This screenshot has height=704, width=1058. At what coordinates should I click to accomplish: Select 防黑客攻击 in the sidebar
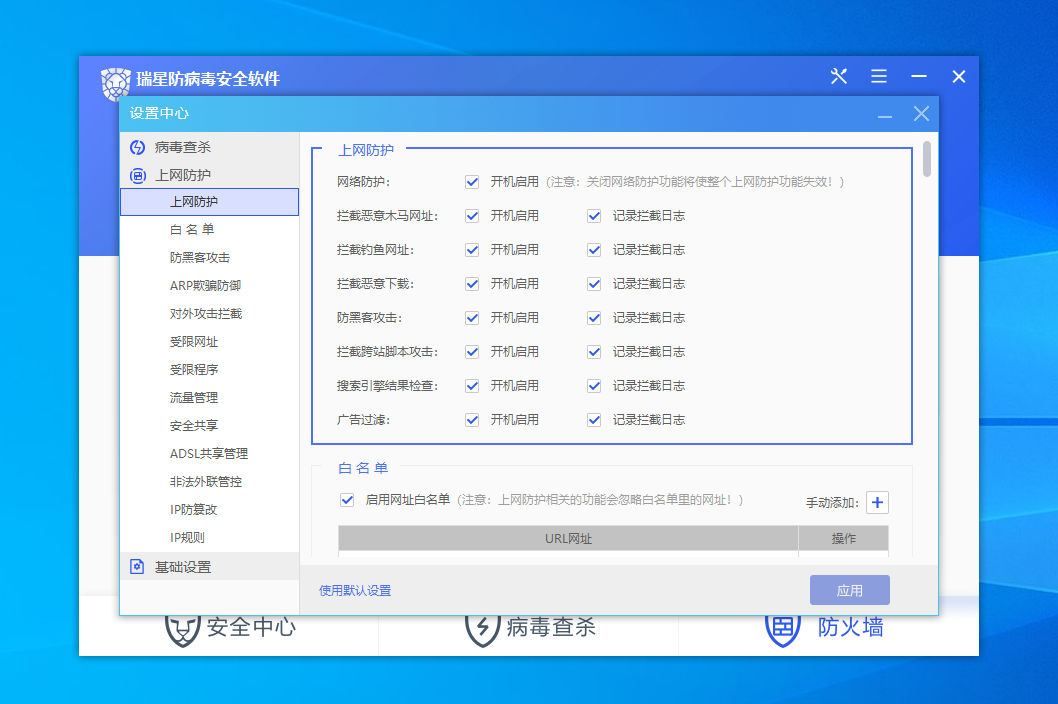[200, 258]
